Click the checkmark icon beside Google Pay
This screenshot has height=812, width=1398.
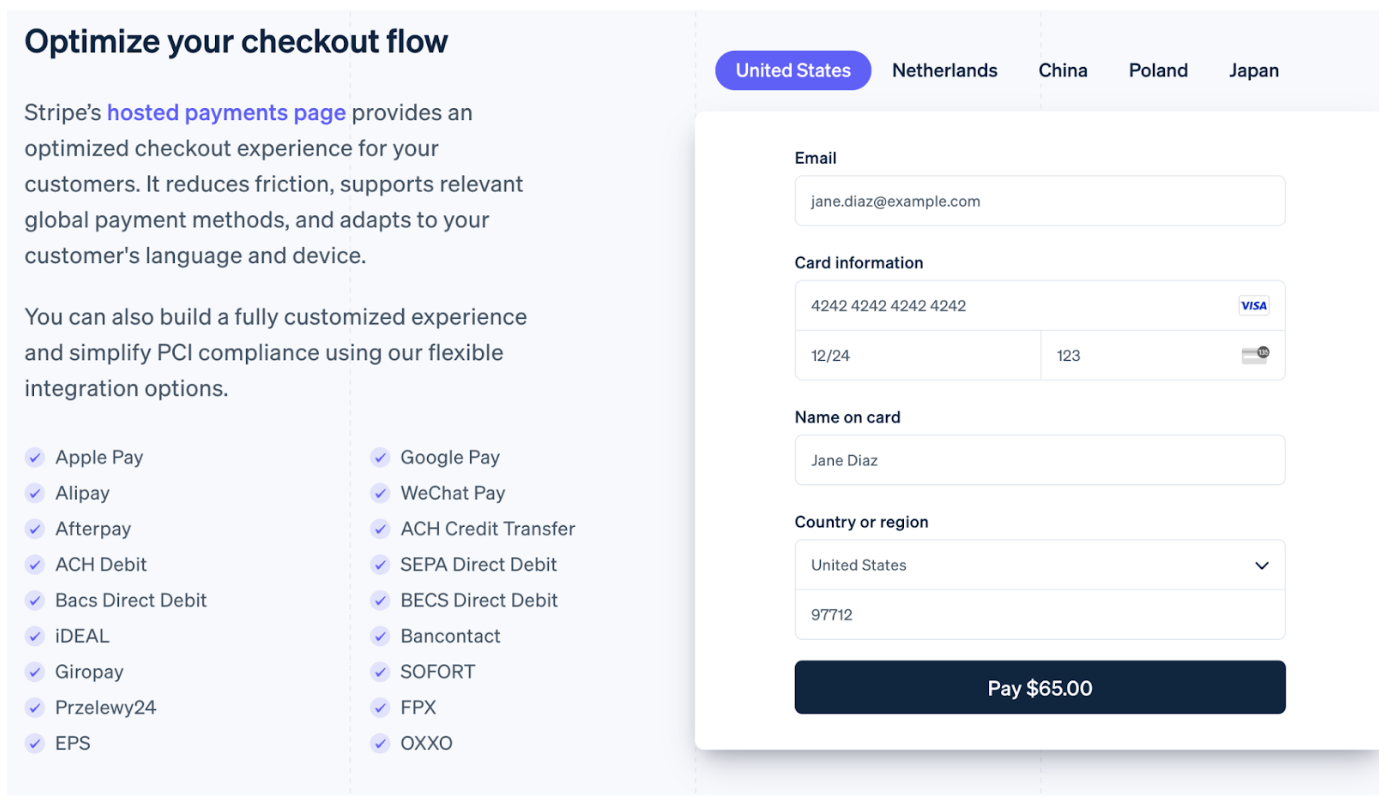(380, 458)
